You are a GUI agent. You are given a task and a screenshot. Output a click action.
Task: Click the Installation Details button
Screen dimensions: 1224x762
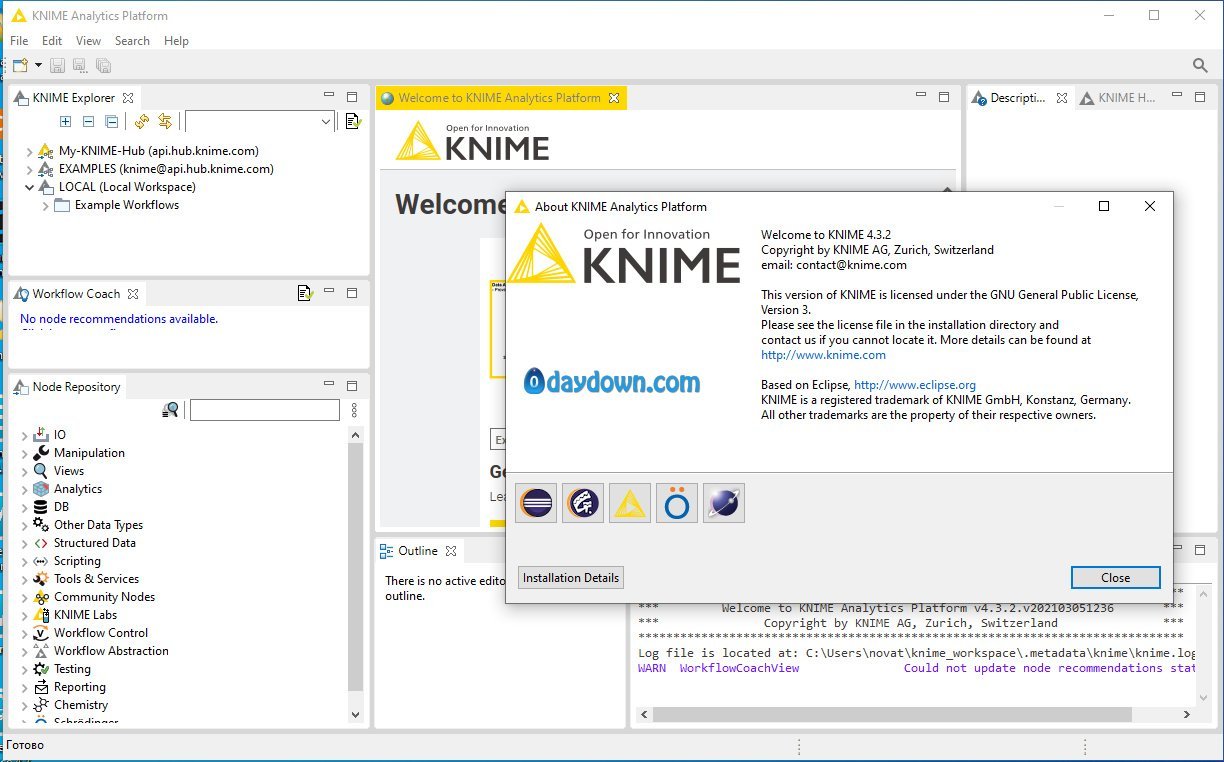pyautogui.click(x=571, y=578)
